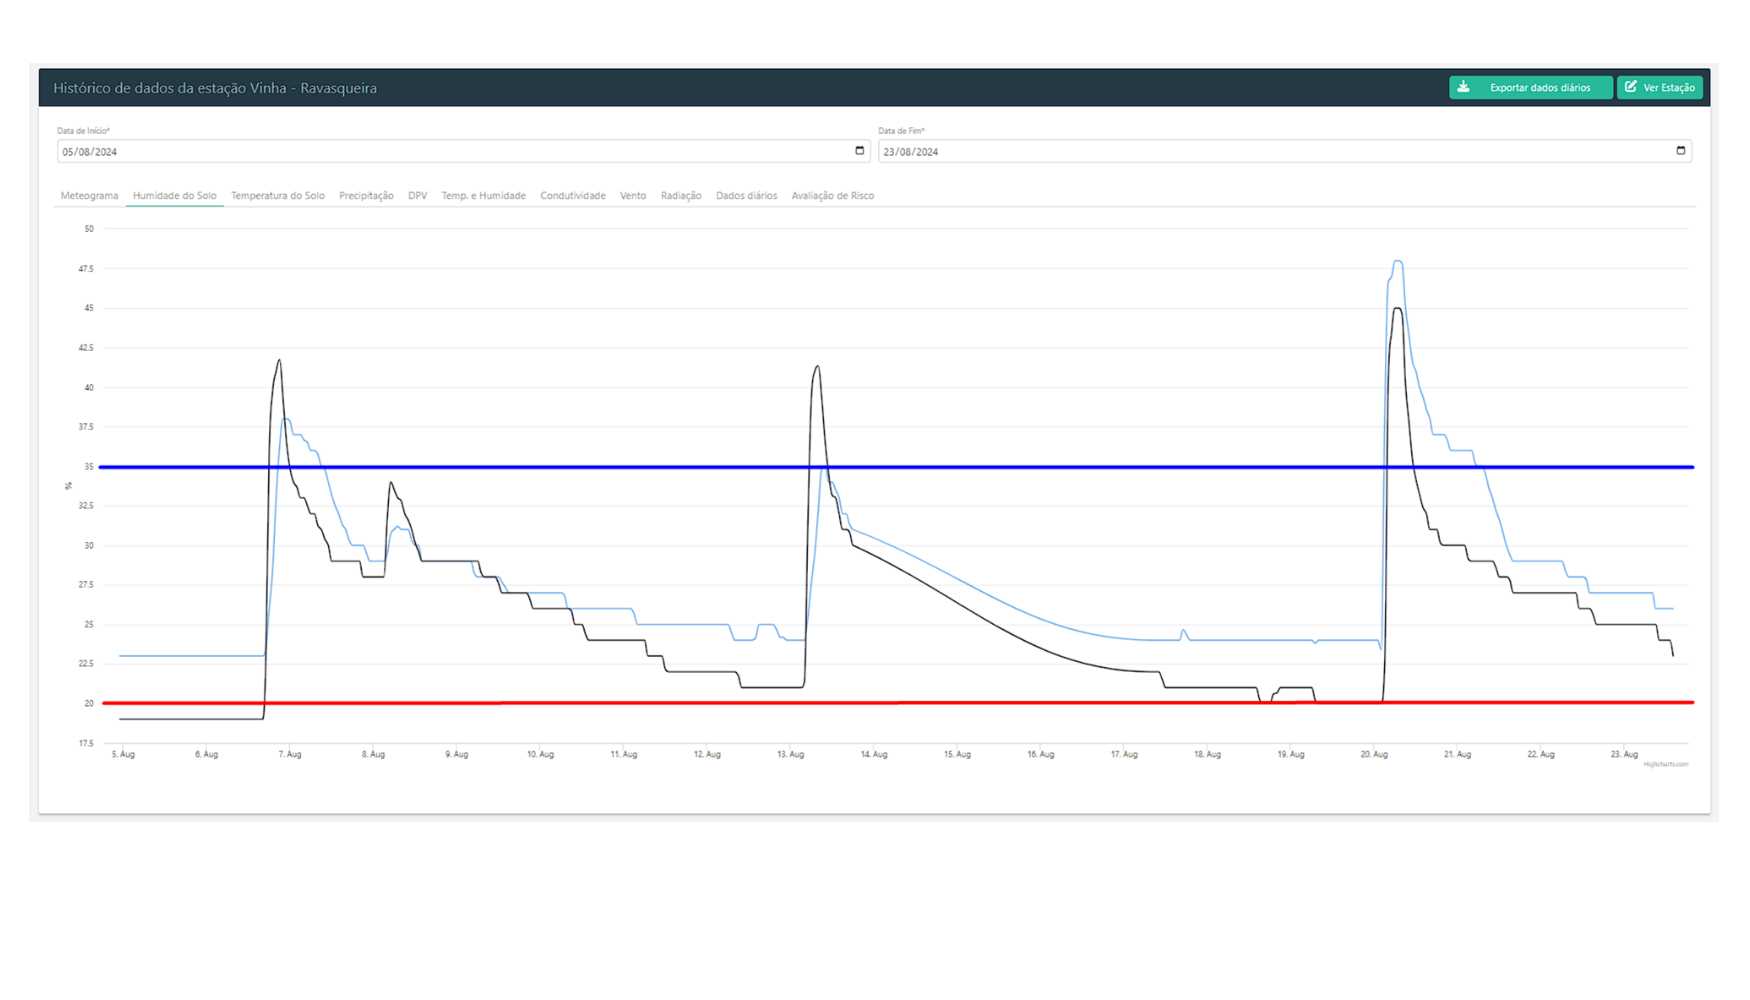Open the Temp. e Humidade tab
The image size is (1750, 1000).
coord(483,196)
